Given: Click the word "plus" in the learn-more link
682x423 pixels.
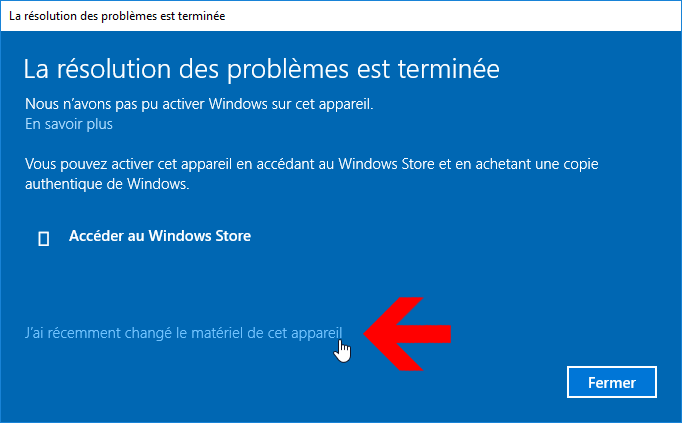Looking at the screenshot, I should coord(100,125).
